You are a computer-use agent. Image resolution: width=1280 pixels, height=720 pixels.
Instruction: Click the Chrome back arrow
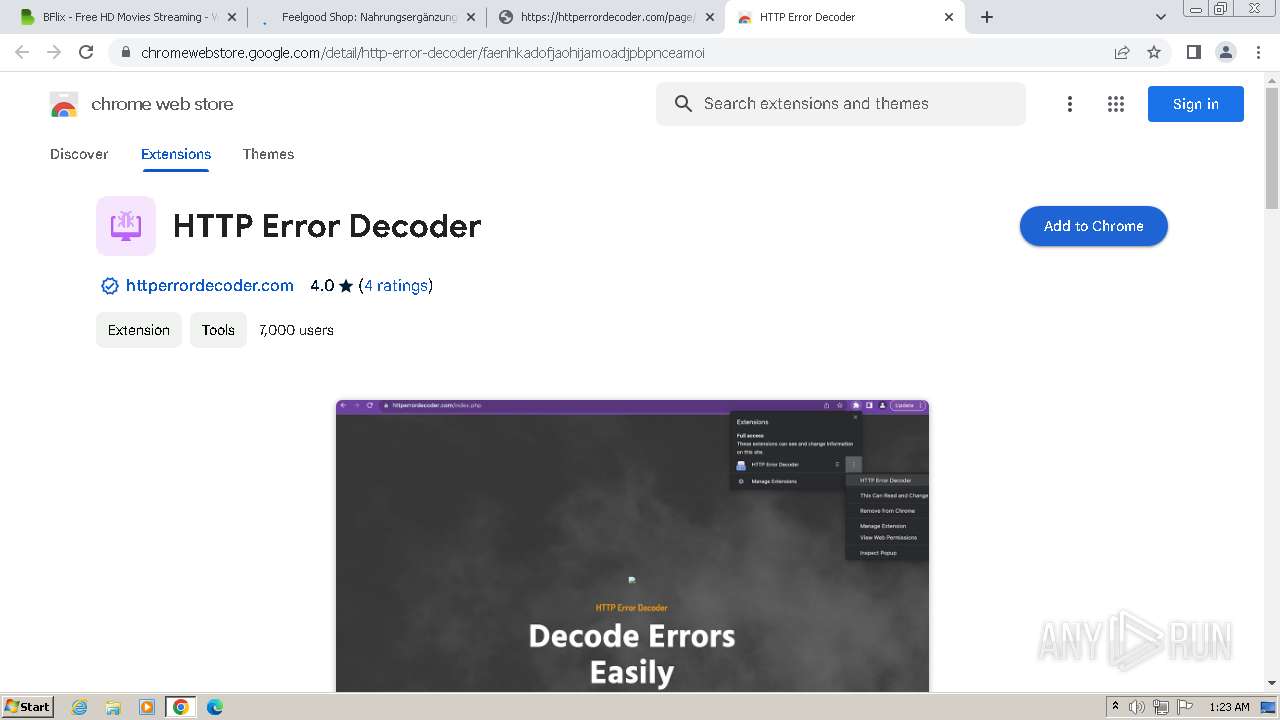pyautogui.click(x=22, y=52)
